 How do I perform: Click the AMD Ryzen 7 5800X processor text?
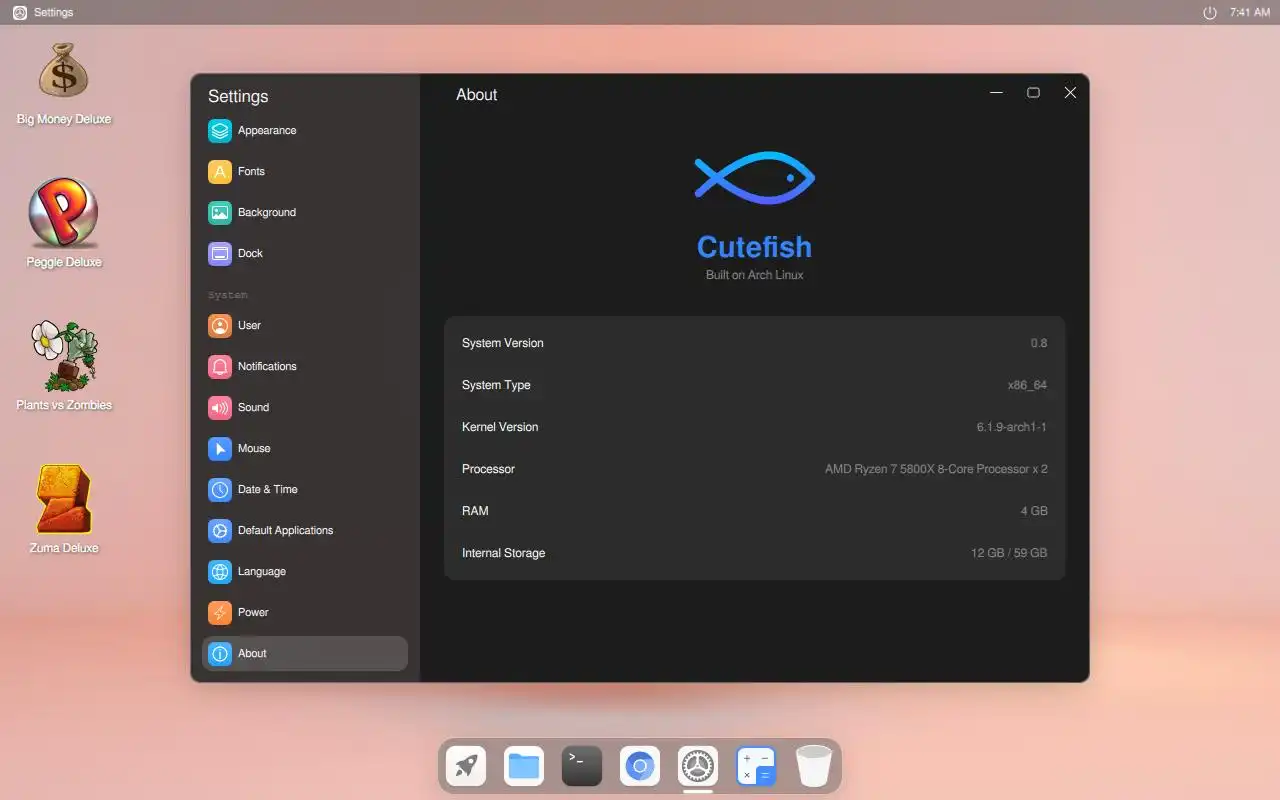tap(936, 469)
